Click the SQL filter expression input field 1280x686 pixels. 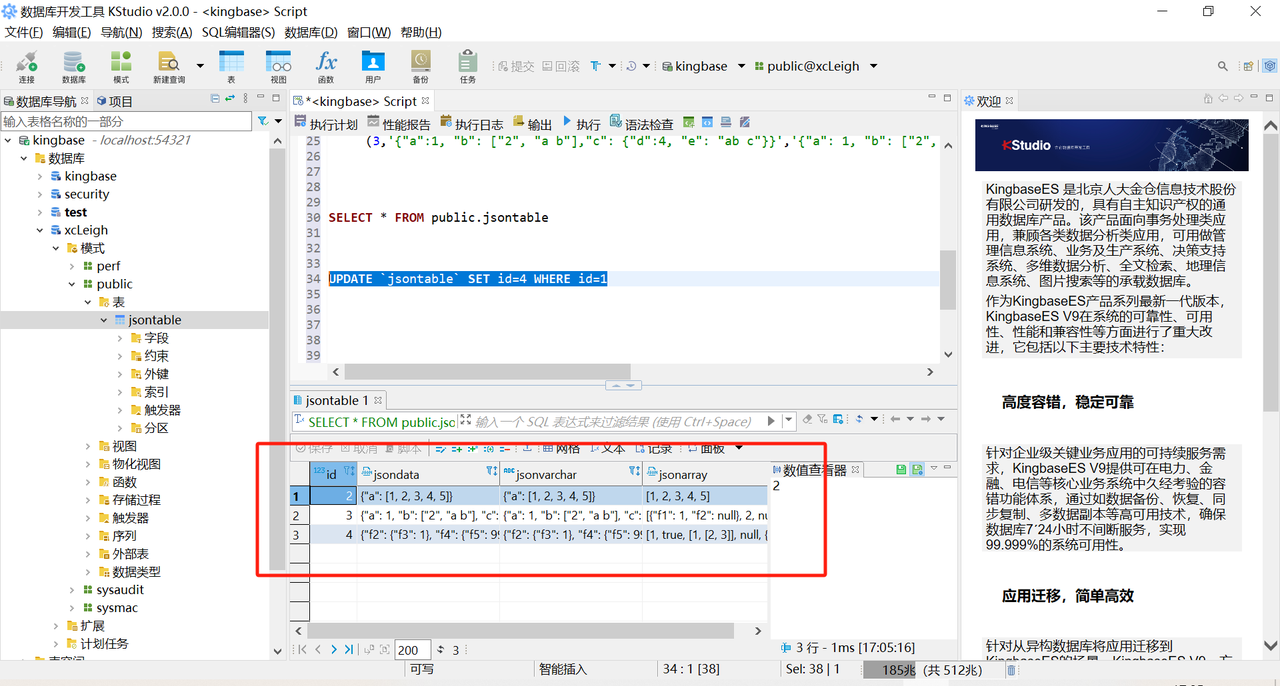tap(615, 421)
